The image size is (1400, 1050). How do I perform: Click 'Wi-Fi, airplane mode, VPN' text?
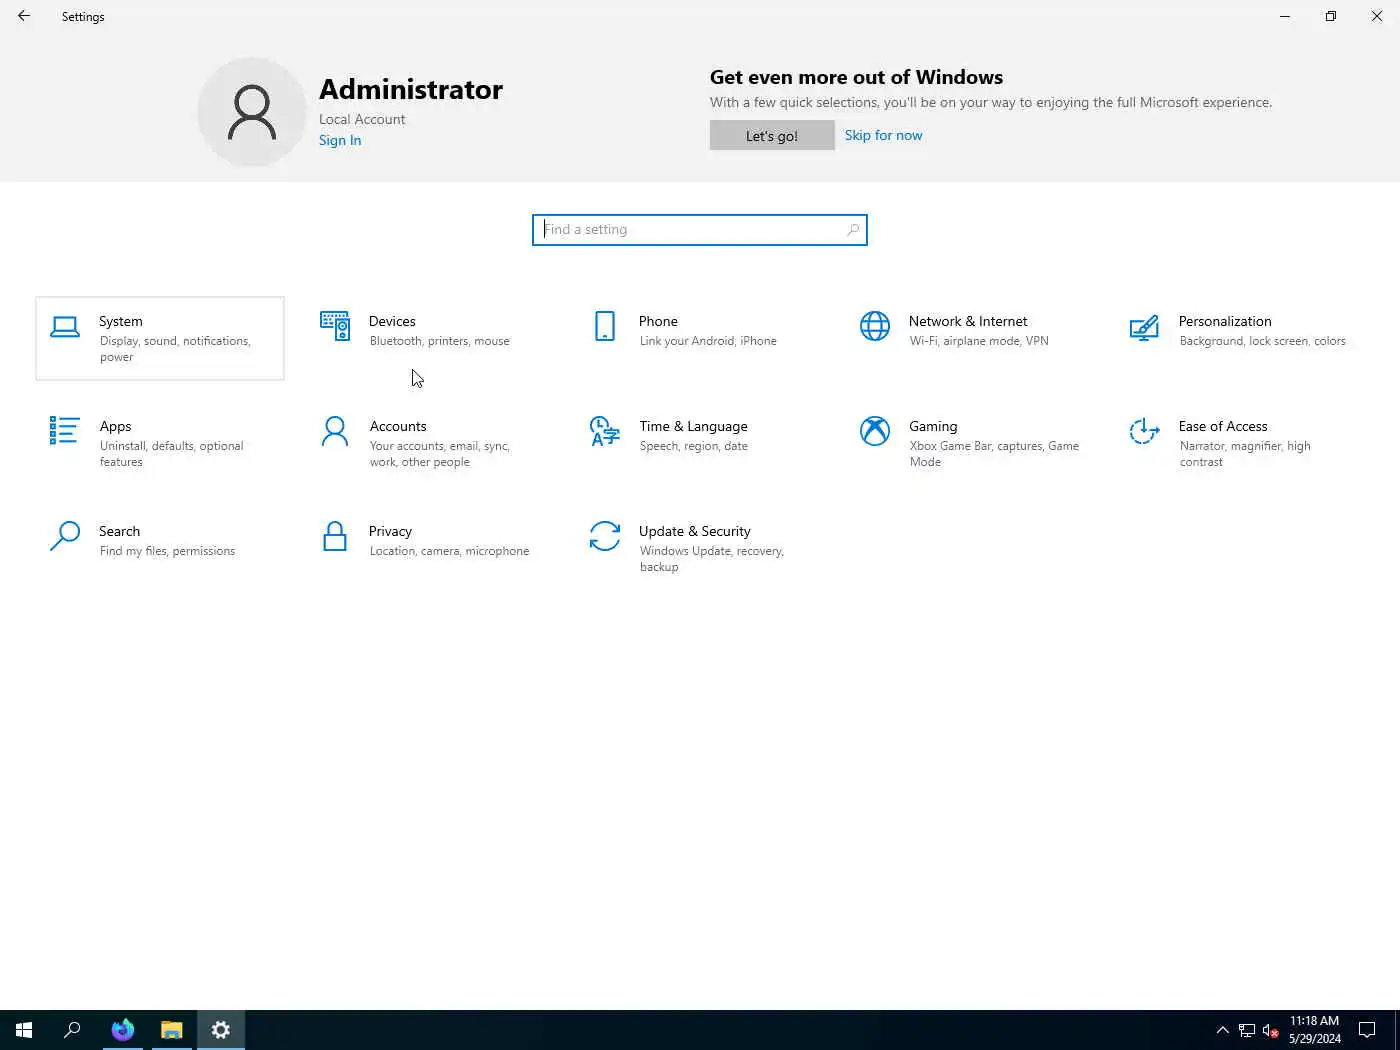tap(979, 341)
